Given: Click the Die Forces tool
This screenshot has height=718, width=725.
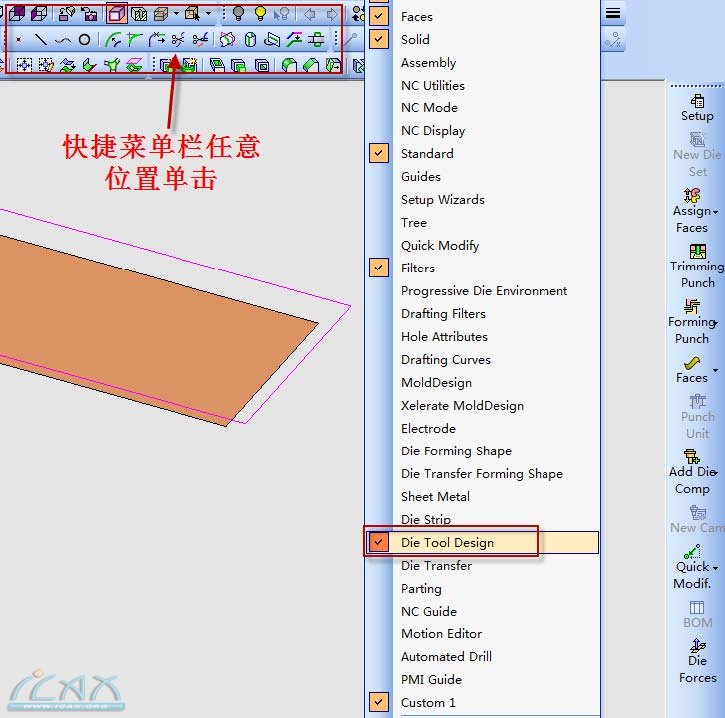Looking at the screenshot, I should click(x=697, y=661).
